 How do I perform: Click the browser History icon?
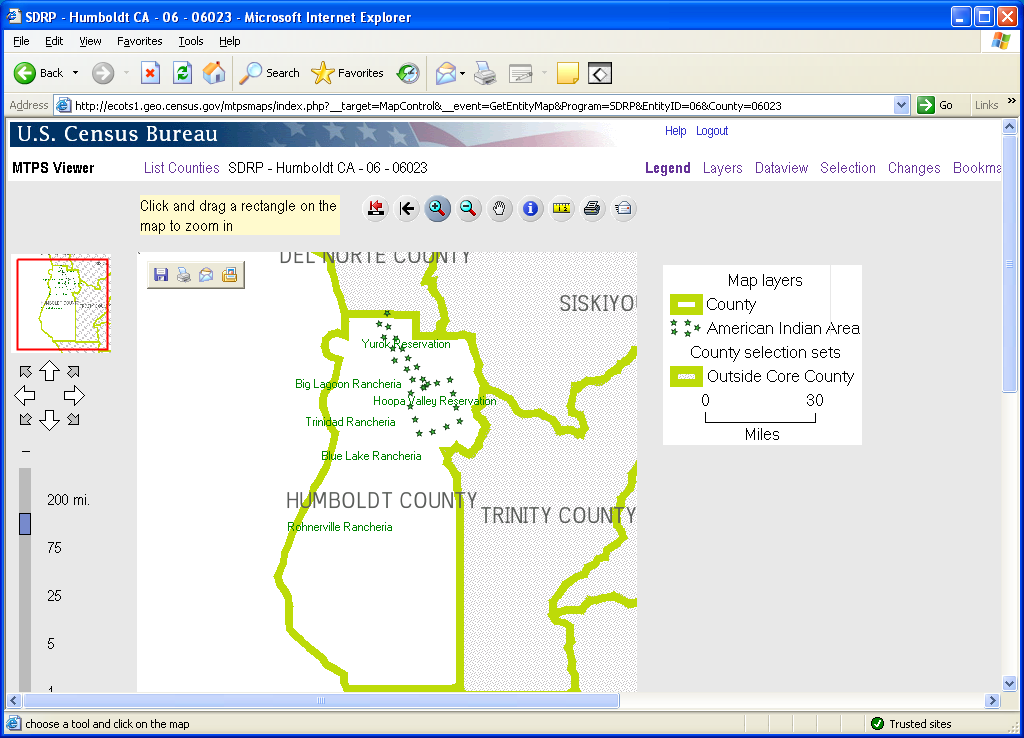coord(408,73)
